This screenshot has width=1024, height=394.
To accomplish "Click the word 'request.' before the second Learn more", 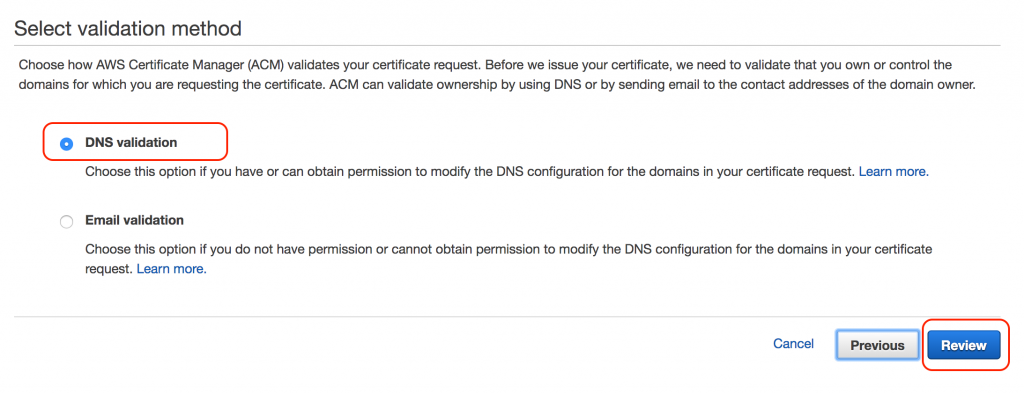I will click(x=108, y=269).
